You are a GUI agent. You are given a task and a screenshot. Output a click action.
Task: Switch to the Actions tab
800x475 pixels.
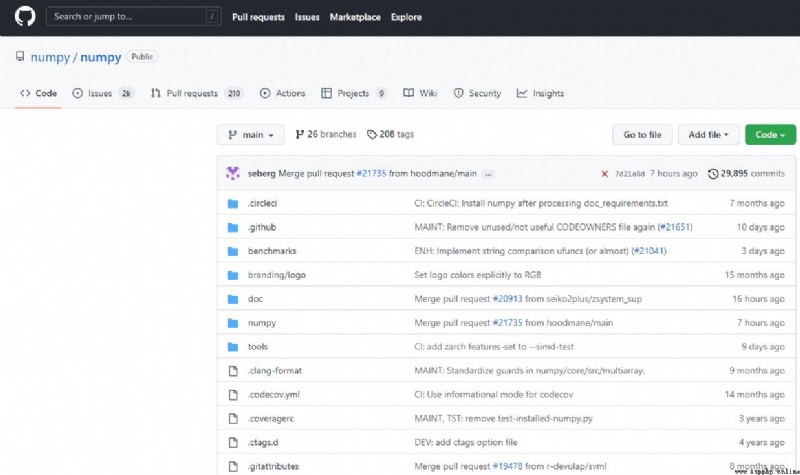283,93
